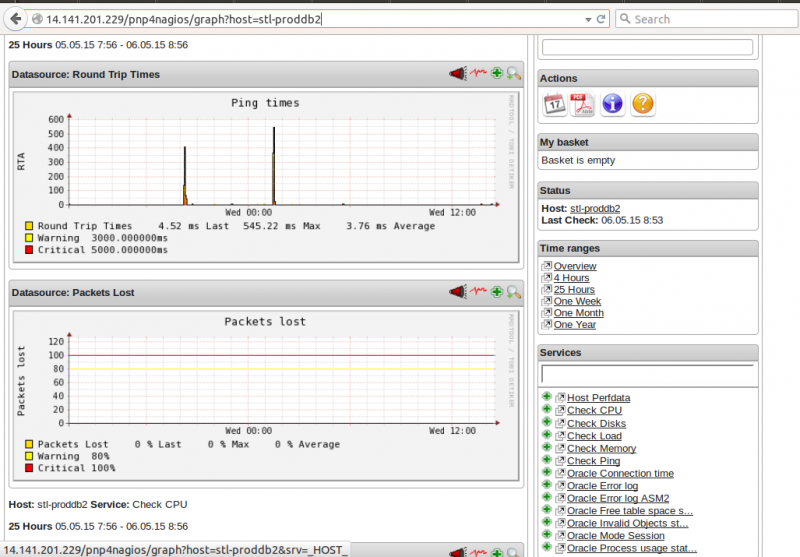Click the Ping times graph image

coord(266,178)
